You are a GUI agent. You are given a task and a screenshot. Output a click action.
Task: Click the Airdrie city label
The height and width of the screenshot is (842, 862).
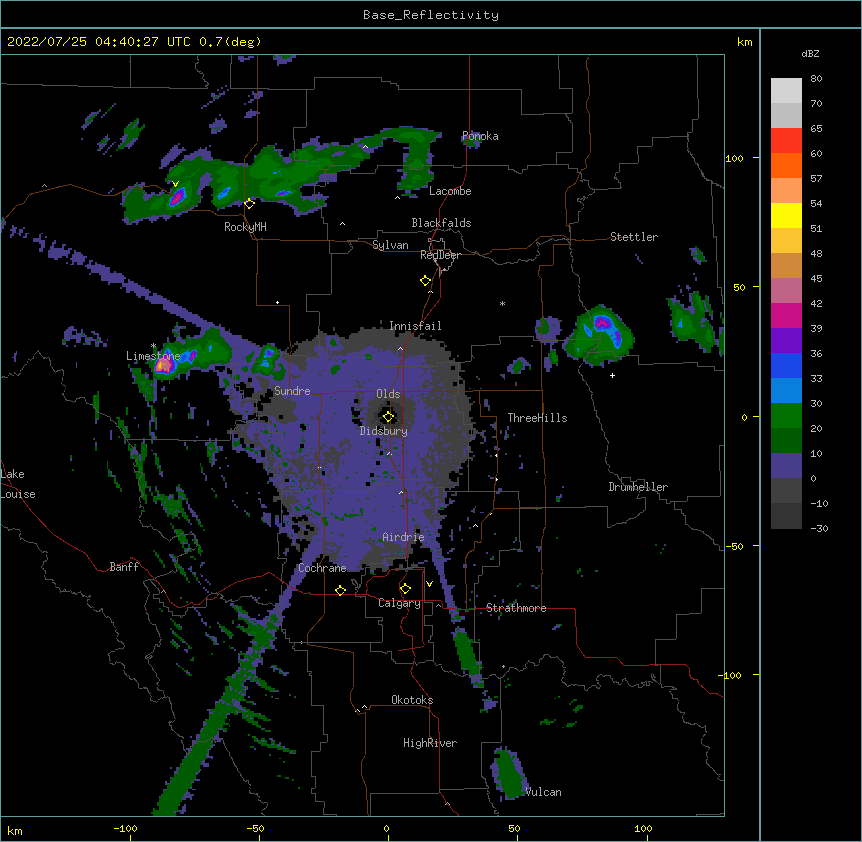404,537
